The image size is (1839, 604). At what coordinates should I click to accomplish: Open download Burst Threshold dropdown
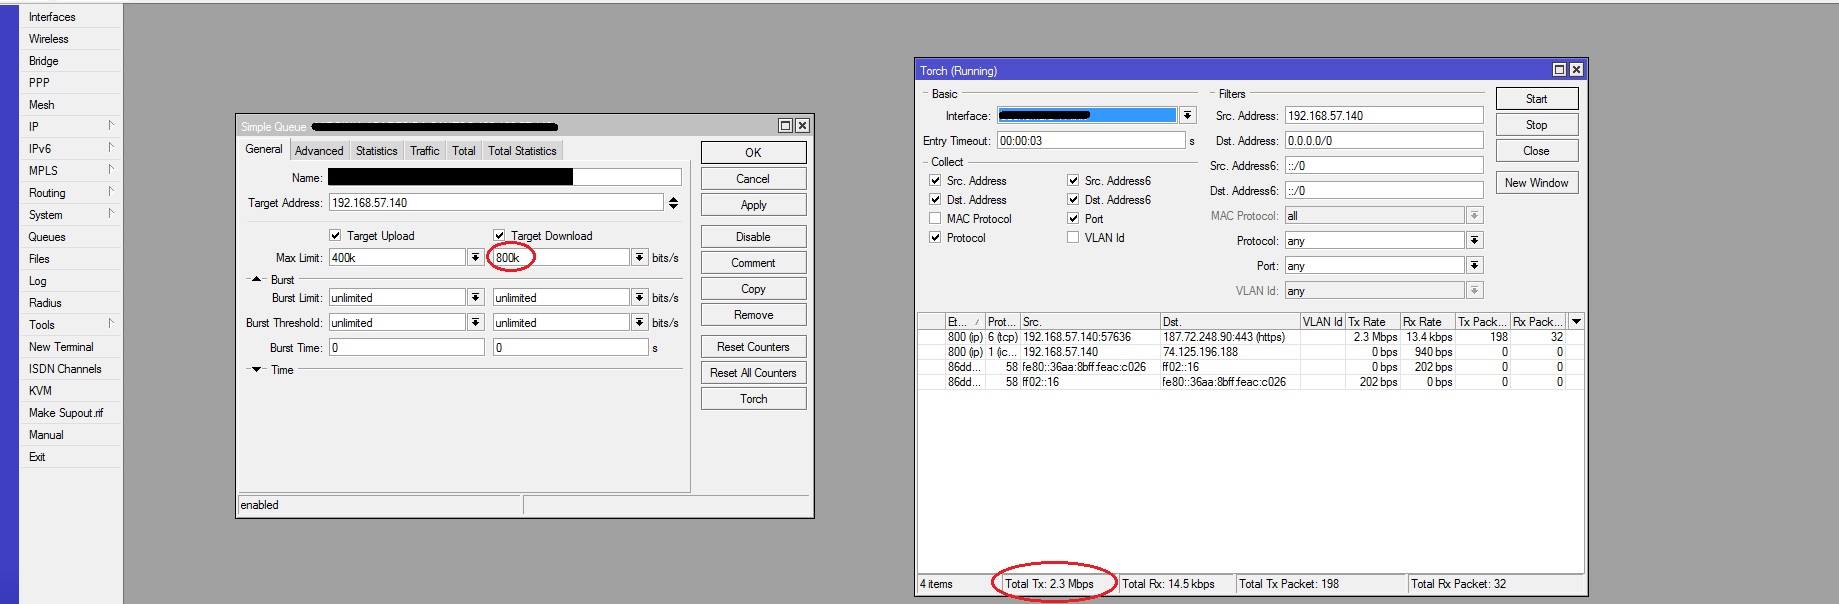[639, 323]
